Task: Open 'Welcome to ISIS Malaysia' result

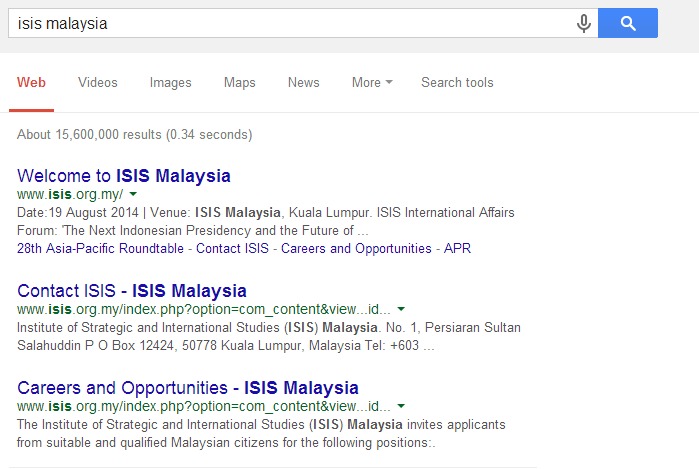Action: point(124,176)
